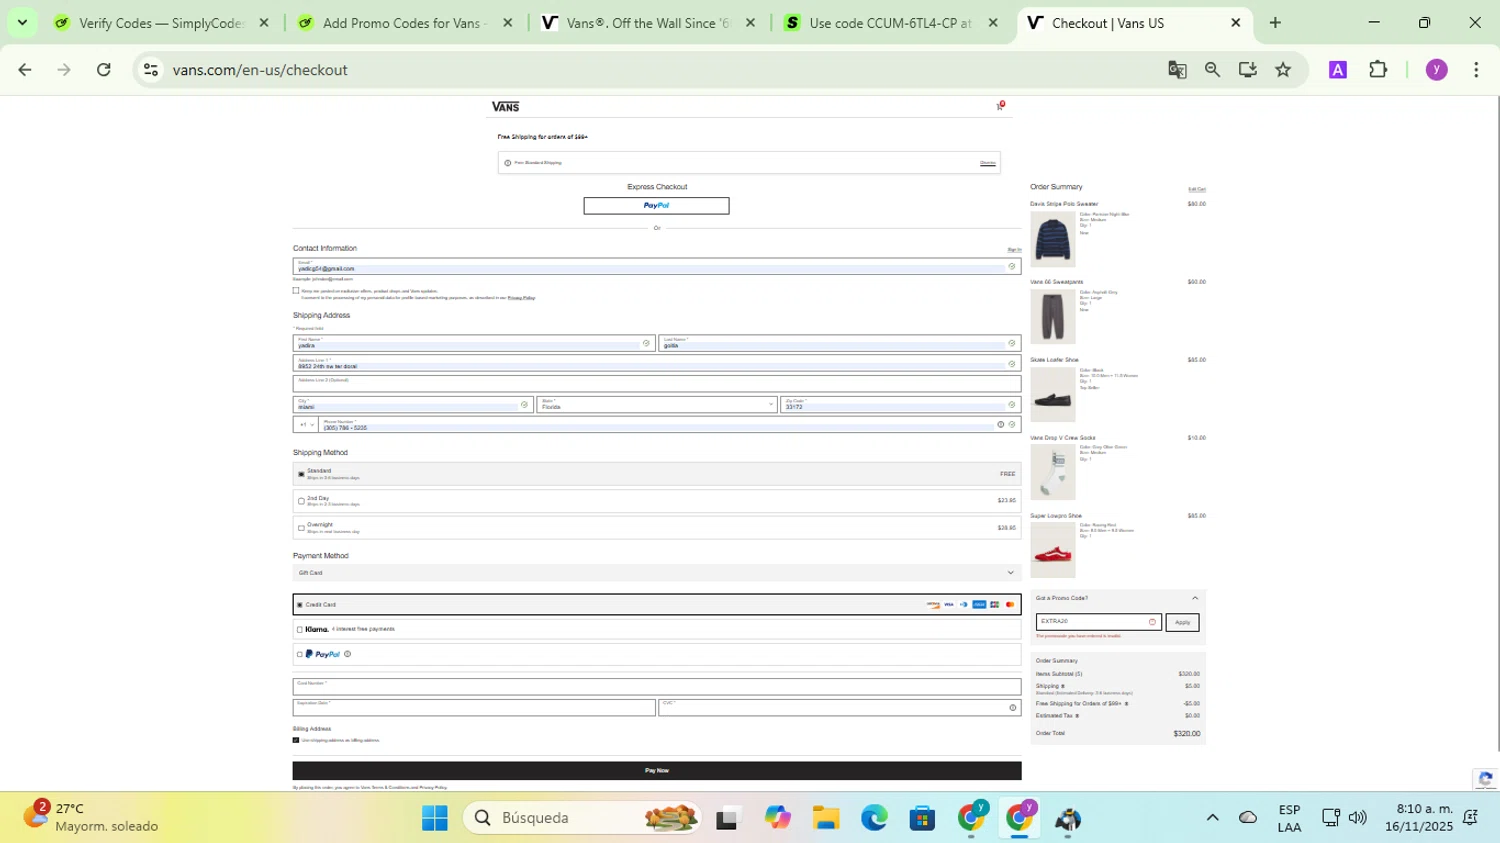This screenshot has height=843, width=1500.
Task: Select PayPal payment option
Action: pyautogui.click(x=299, y=655)
